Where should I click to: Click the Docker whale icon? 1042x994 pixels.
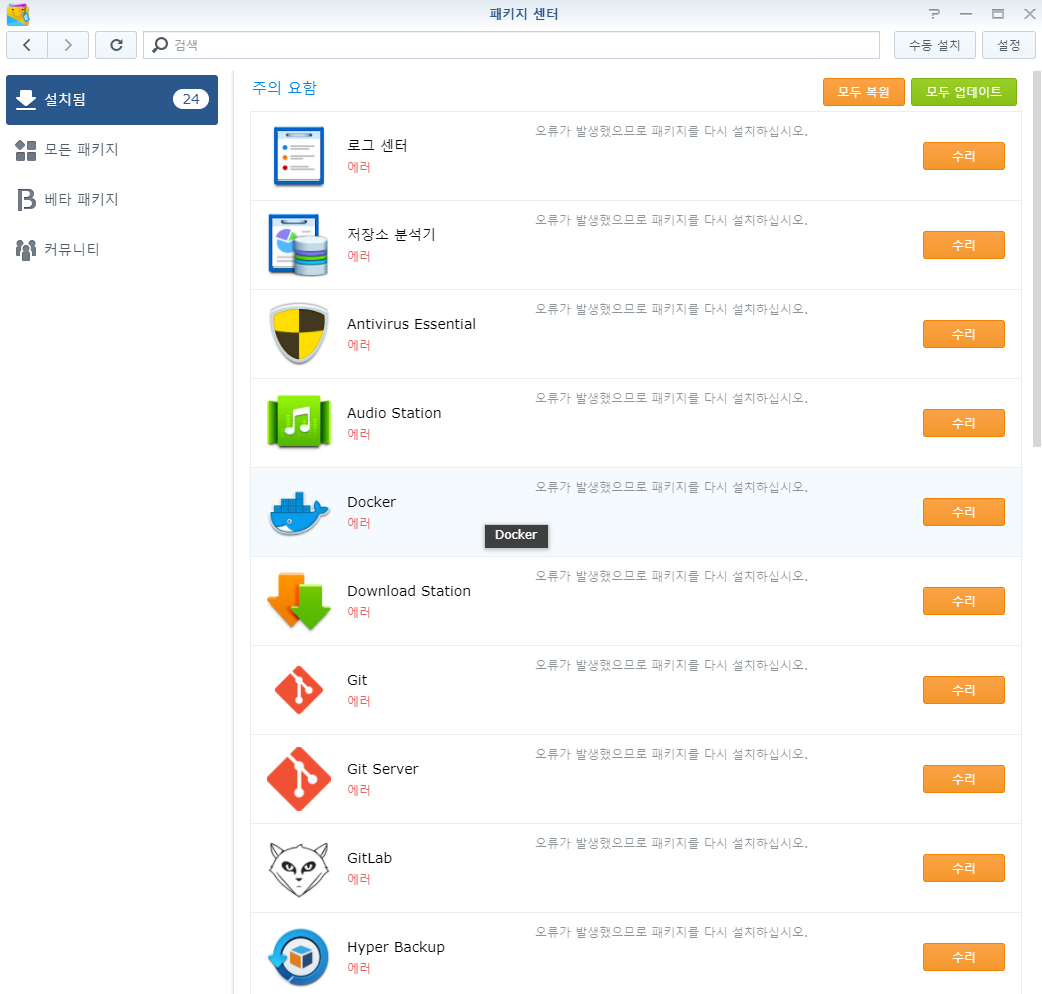coord(299,513)
